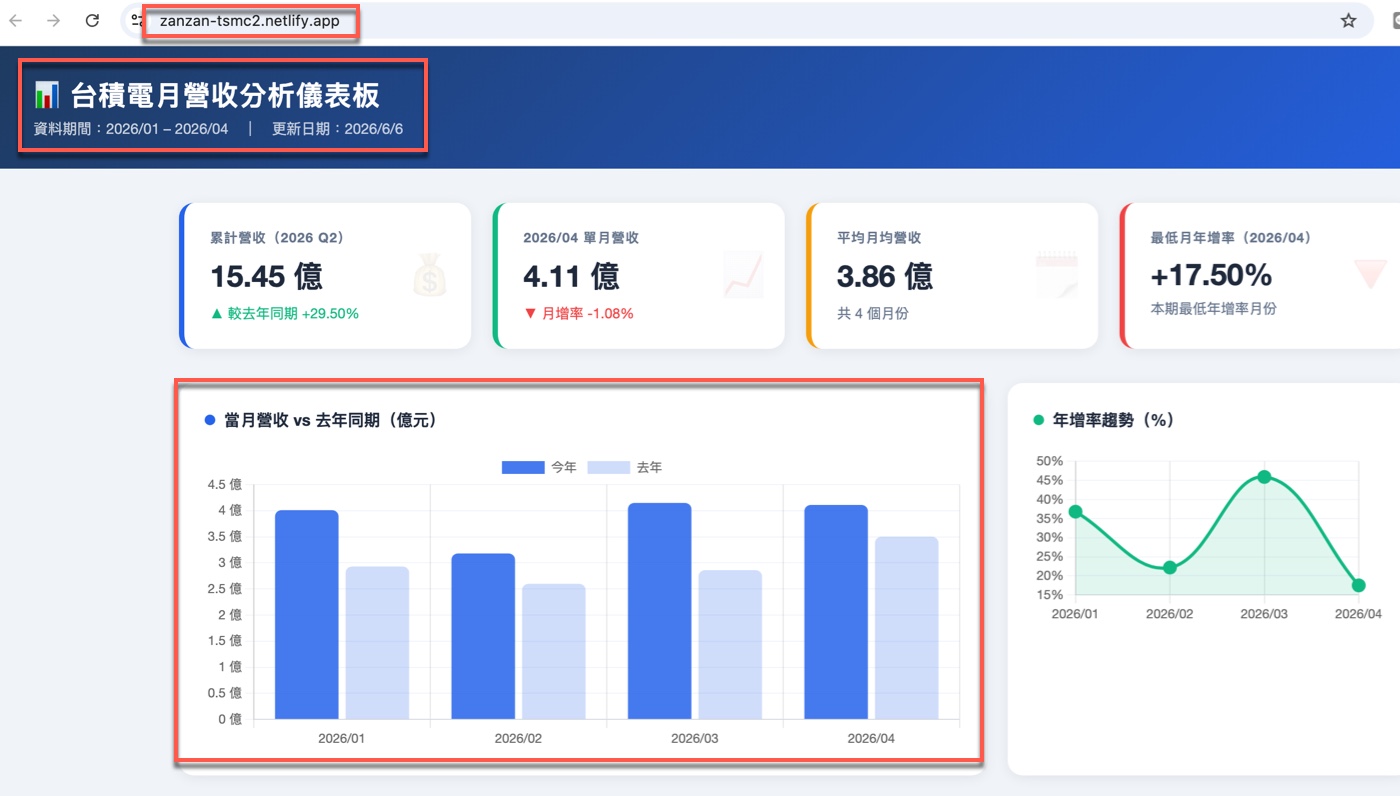Click the calendar icon on 平均月均營收 card
Viewport: 1400px width, 796px height.
click(1057, 275)
